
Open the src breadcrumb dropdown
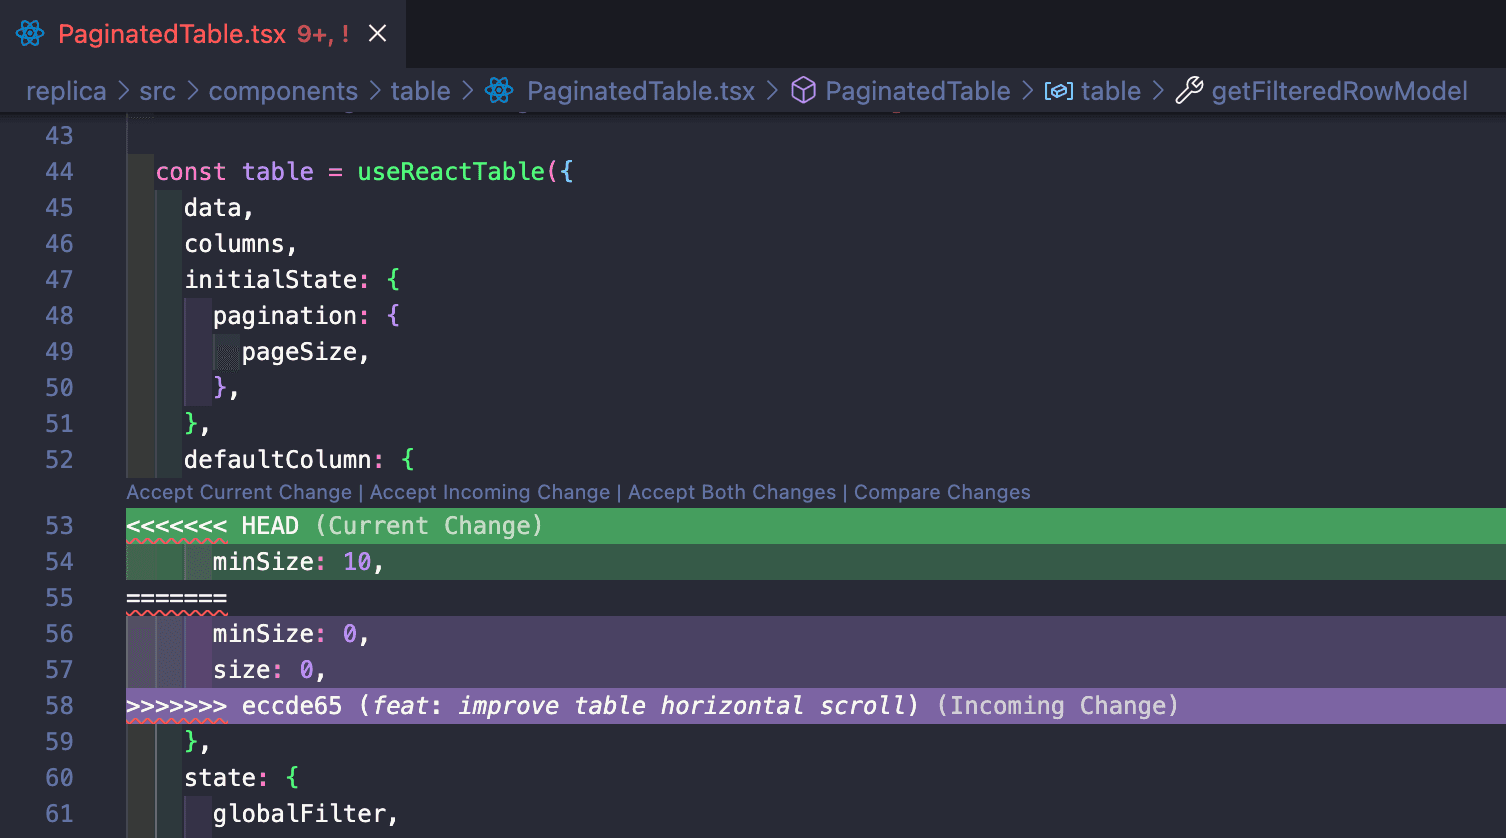pos(157,91)
